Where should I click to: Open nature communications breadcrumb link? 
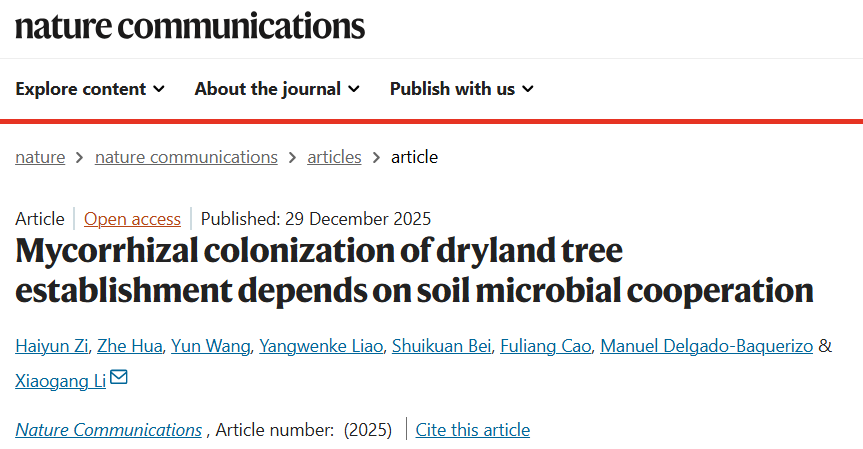click(x=186, y=157)
